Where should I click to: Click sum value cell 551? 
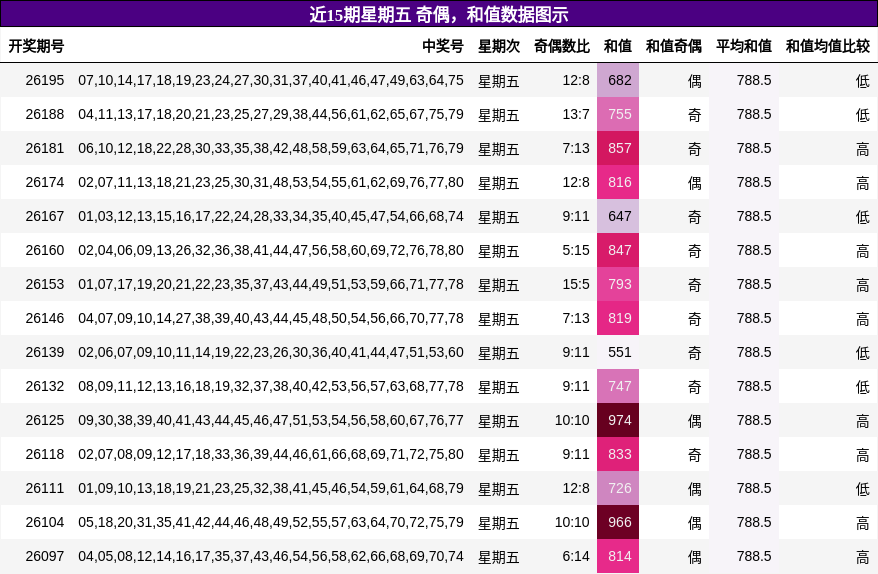pyautogui.click(x=618, y=352)
